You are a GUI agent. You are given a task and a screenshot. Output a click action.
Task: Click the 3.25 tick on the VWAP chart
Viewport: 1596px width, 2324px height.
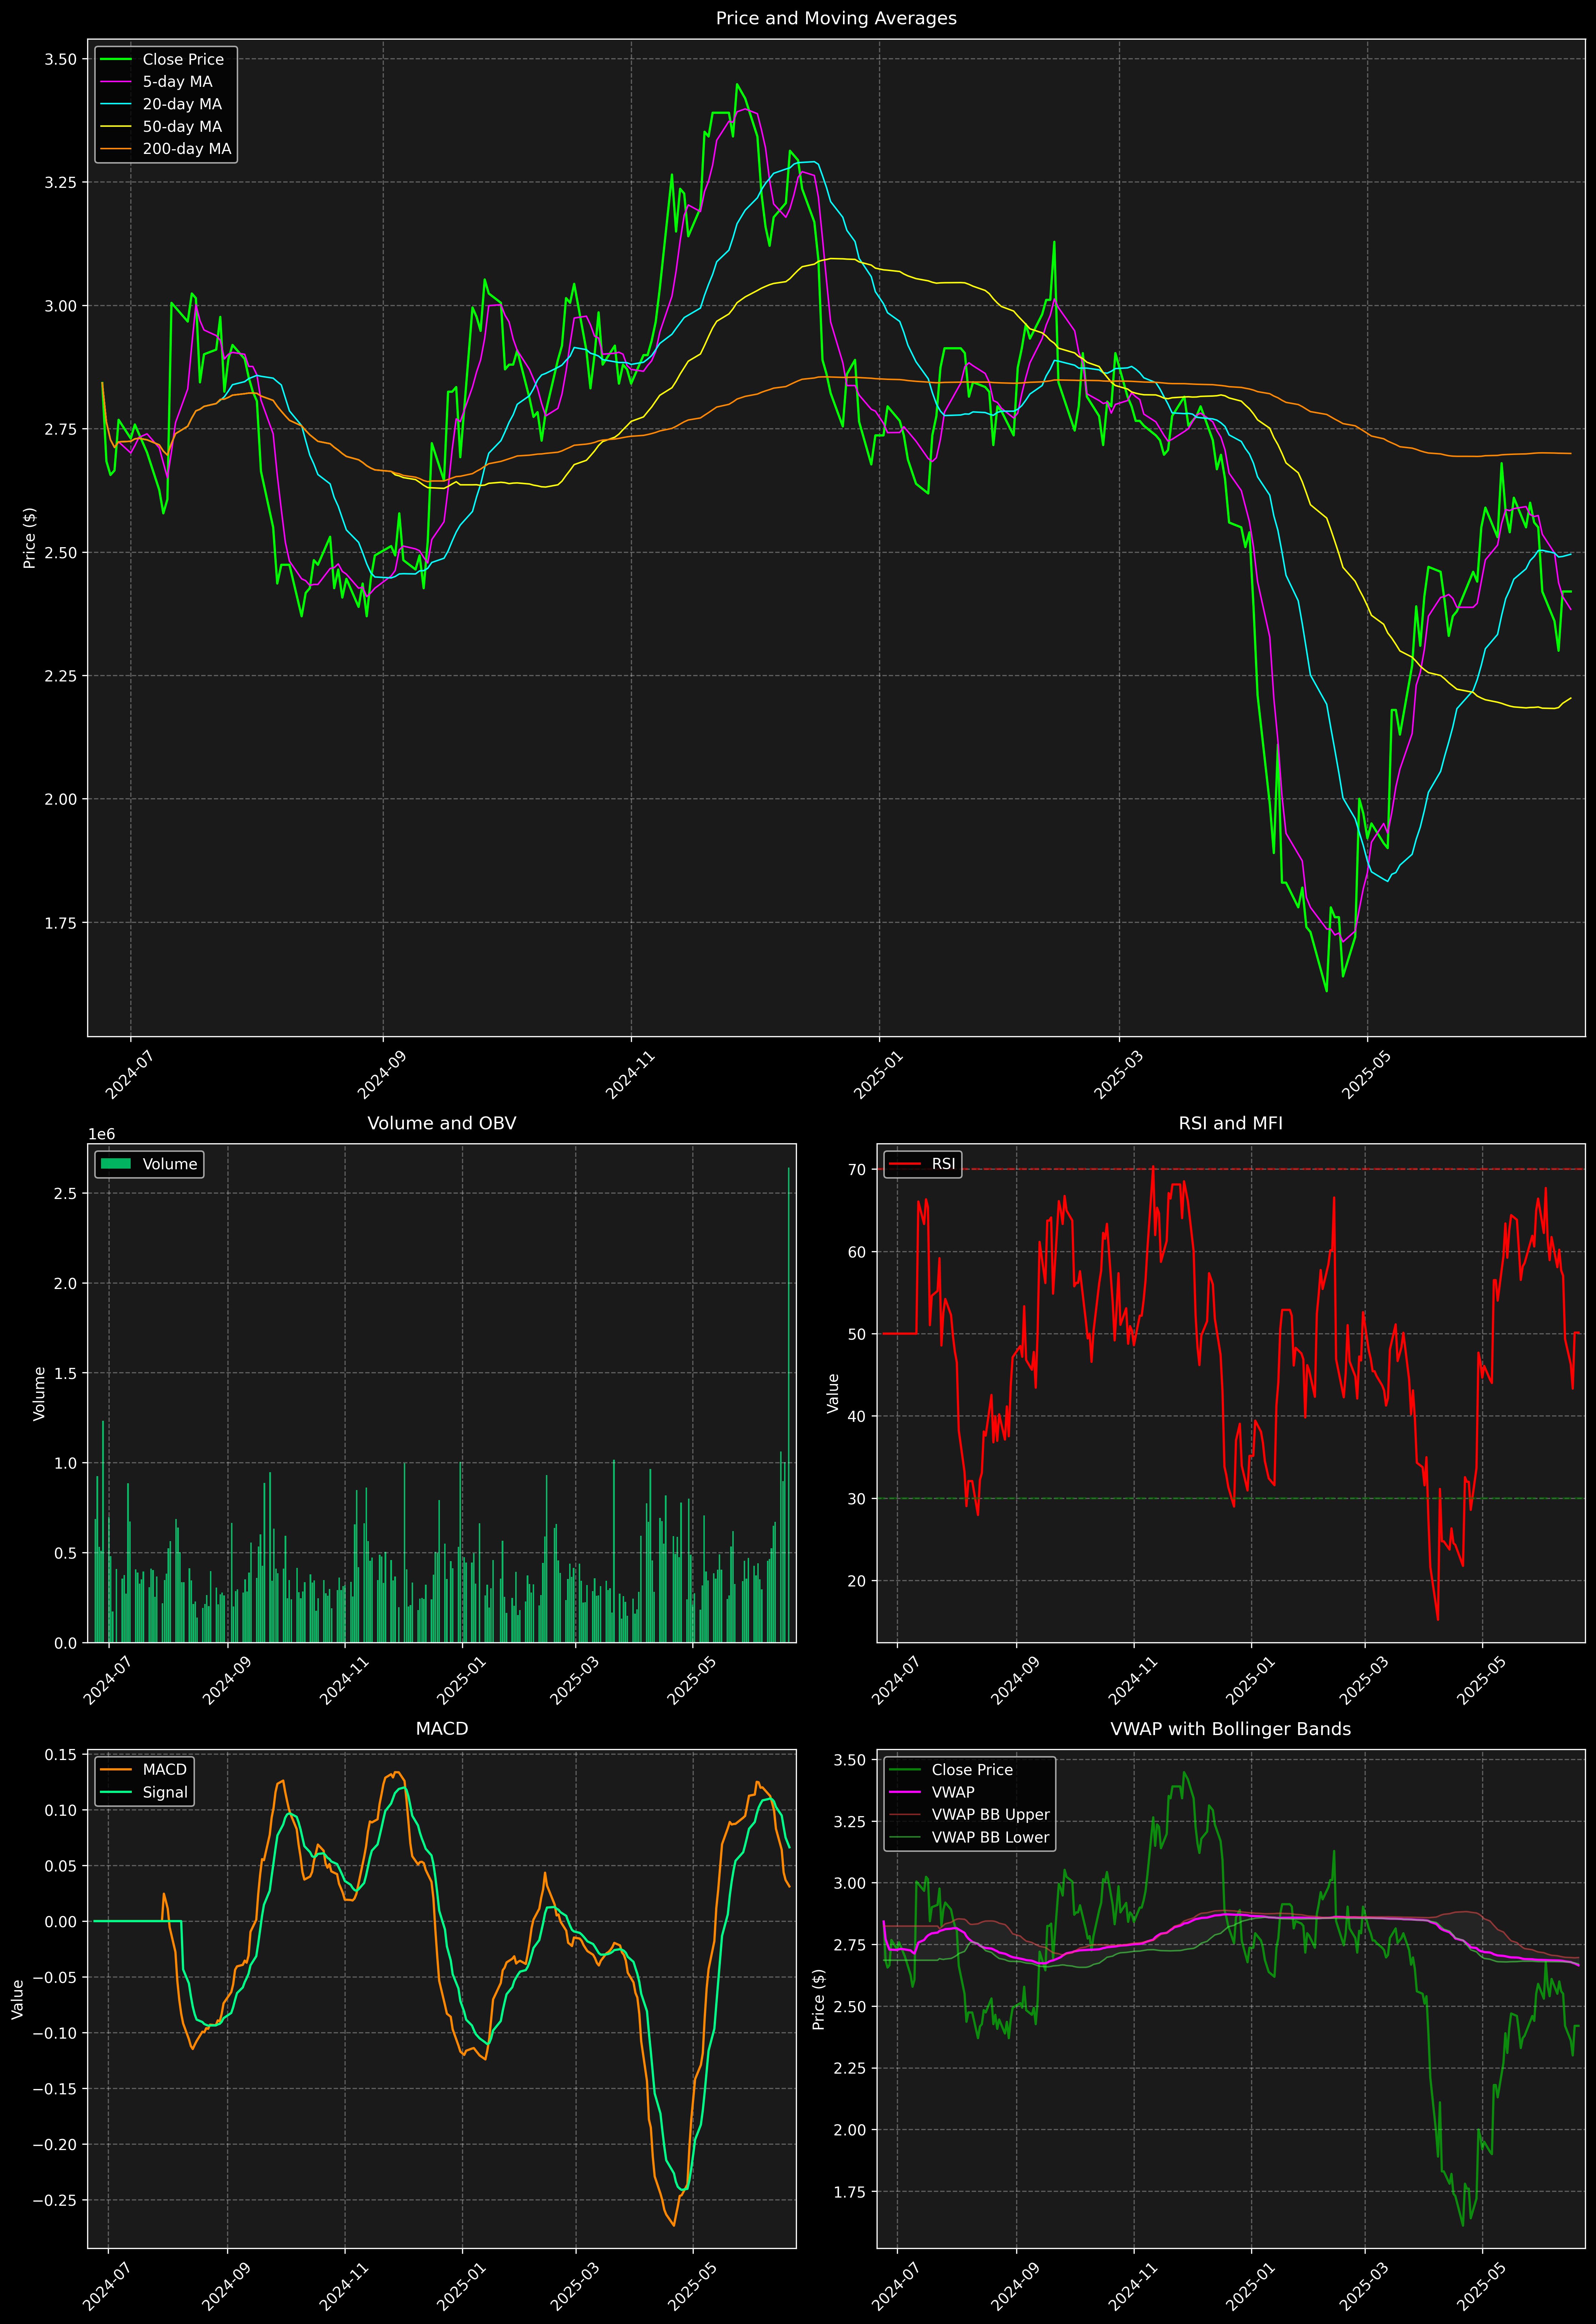point(850,1822)
